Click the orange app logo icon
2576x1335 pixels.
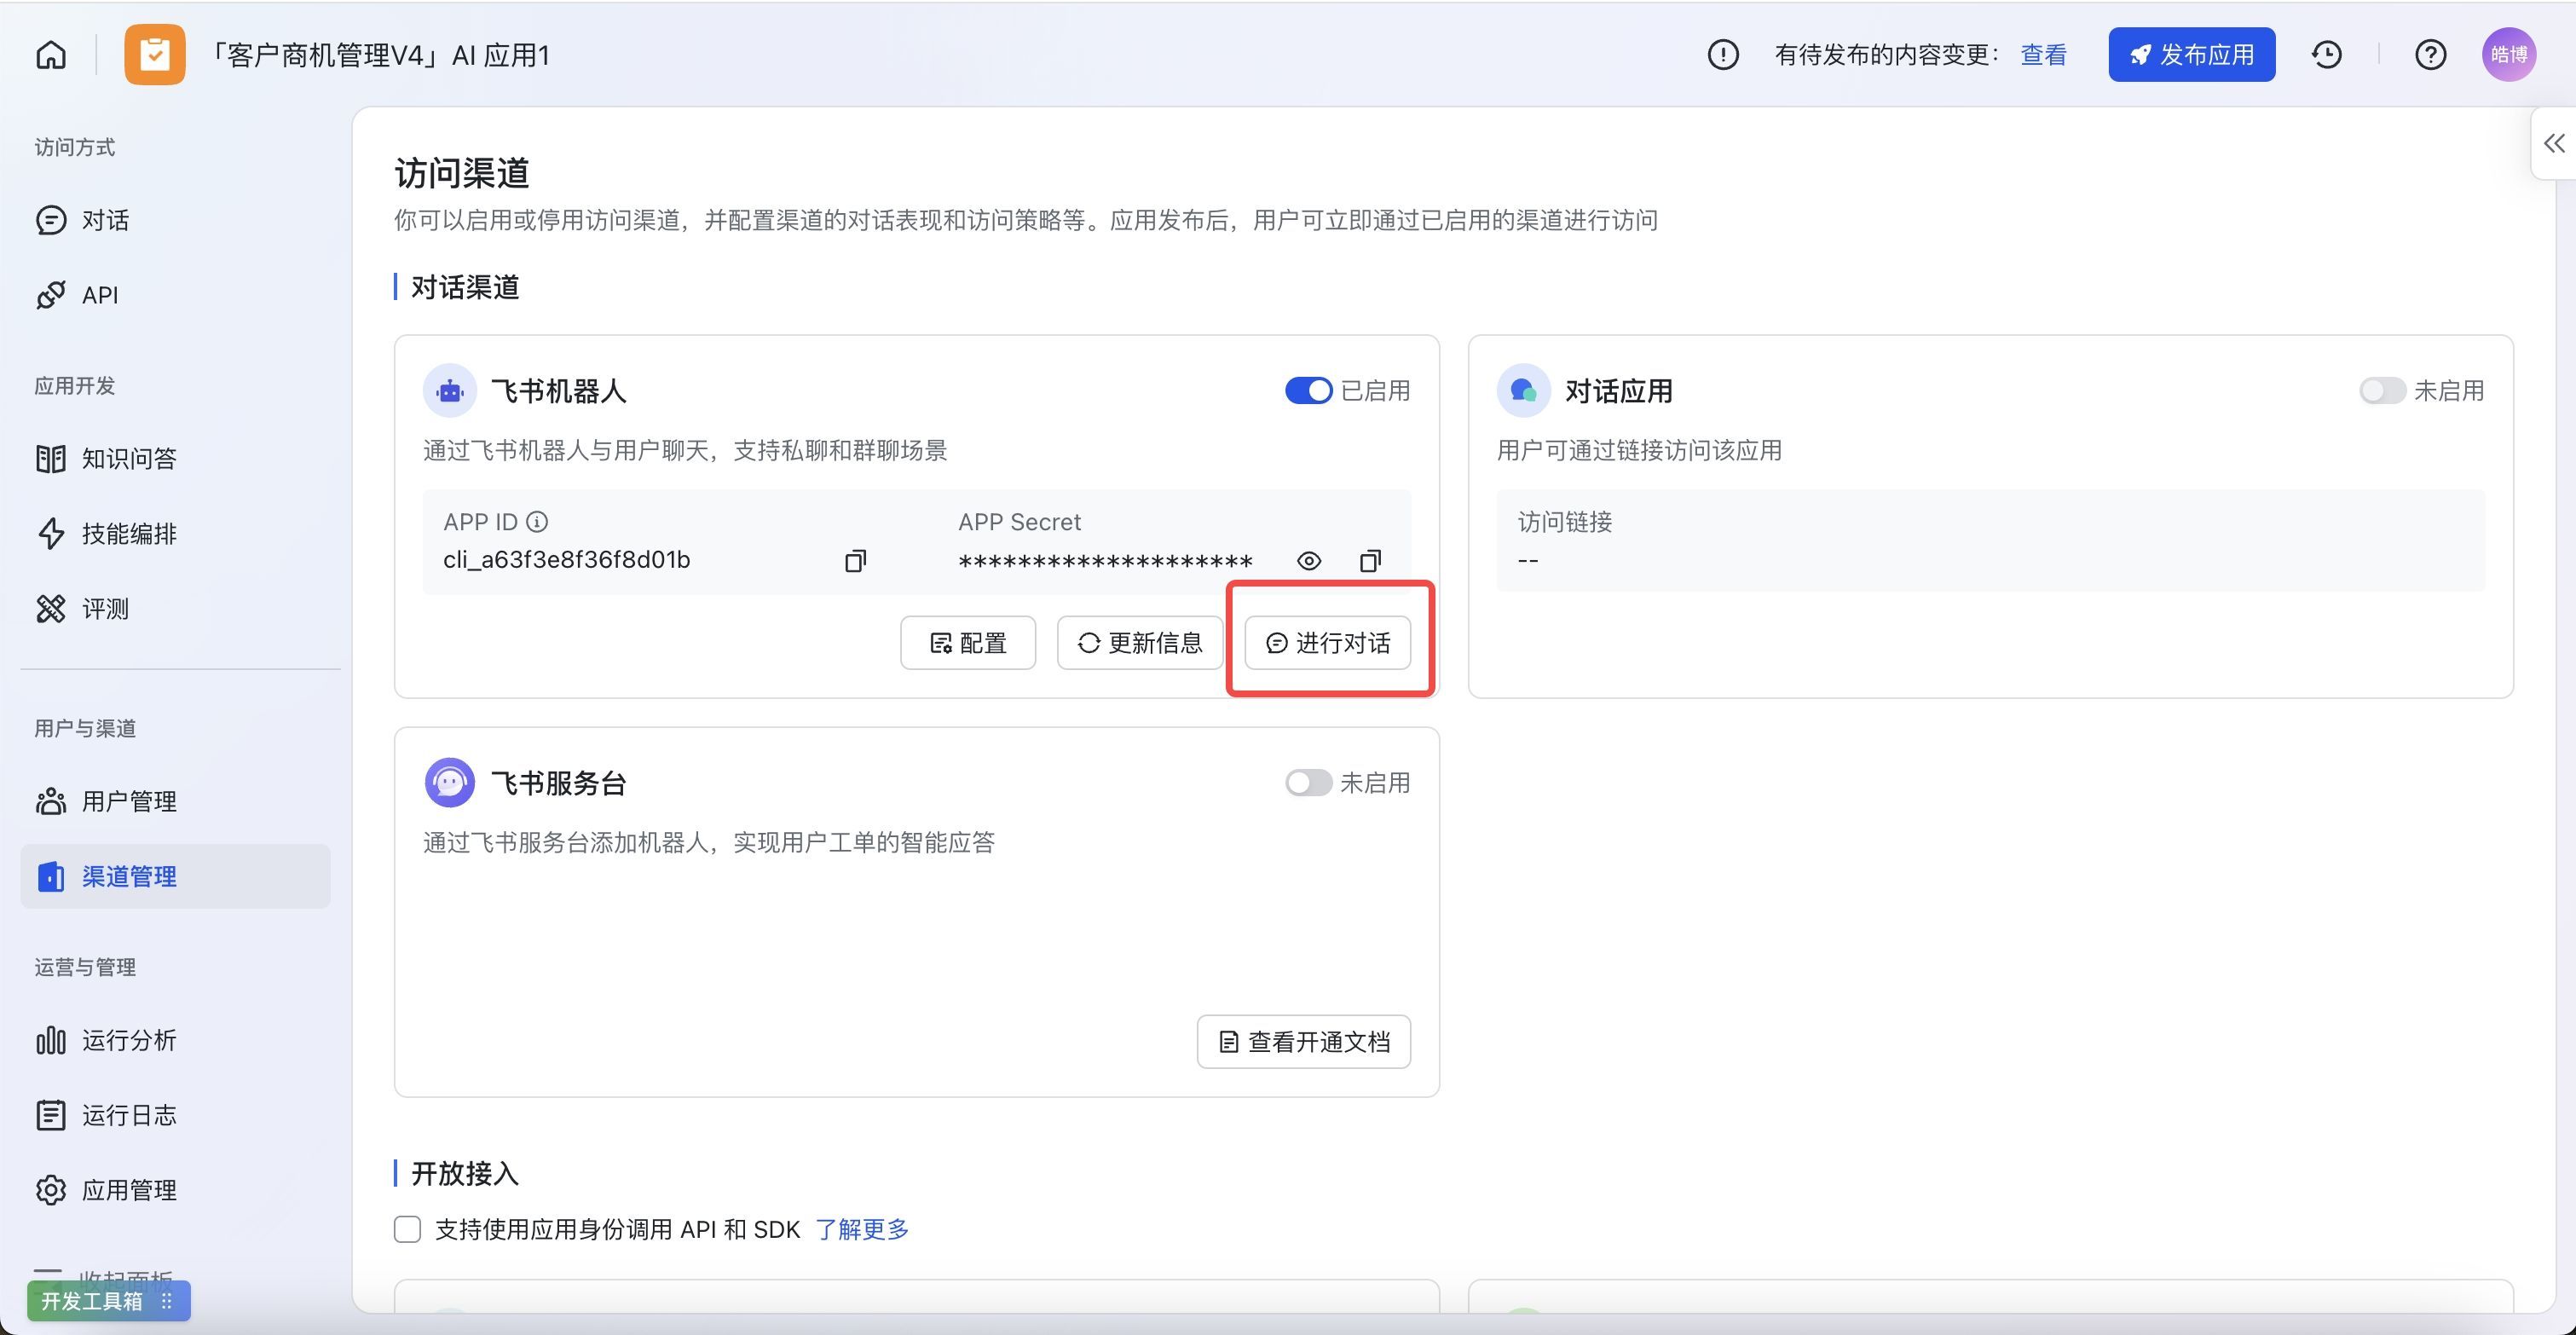(154, 54)
